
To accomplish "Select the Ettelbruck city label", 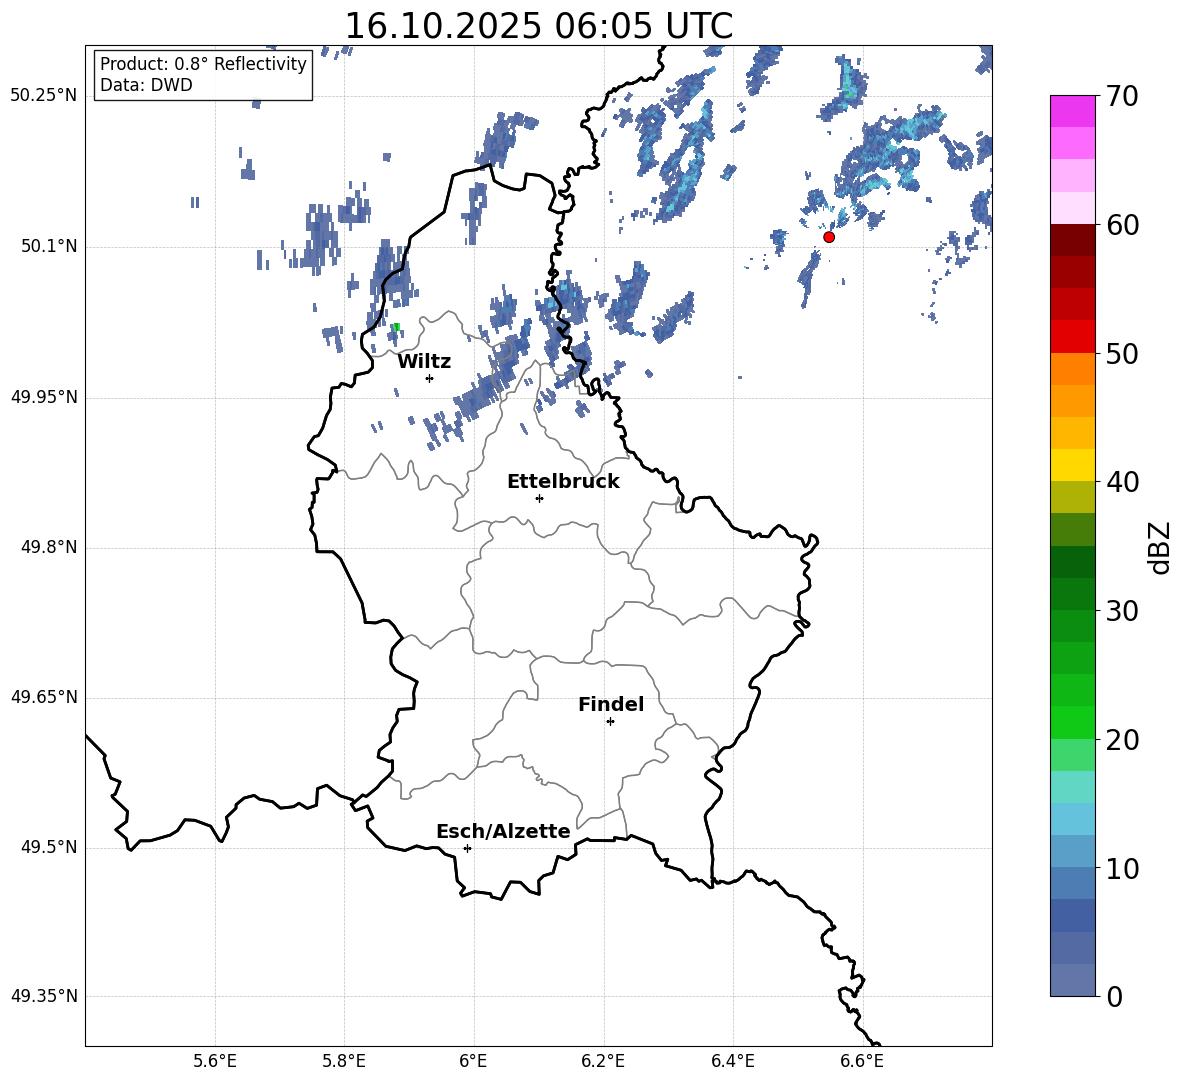I will click(563, 482).
